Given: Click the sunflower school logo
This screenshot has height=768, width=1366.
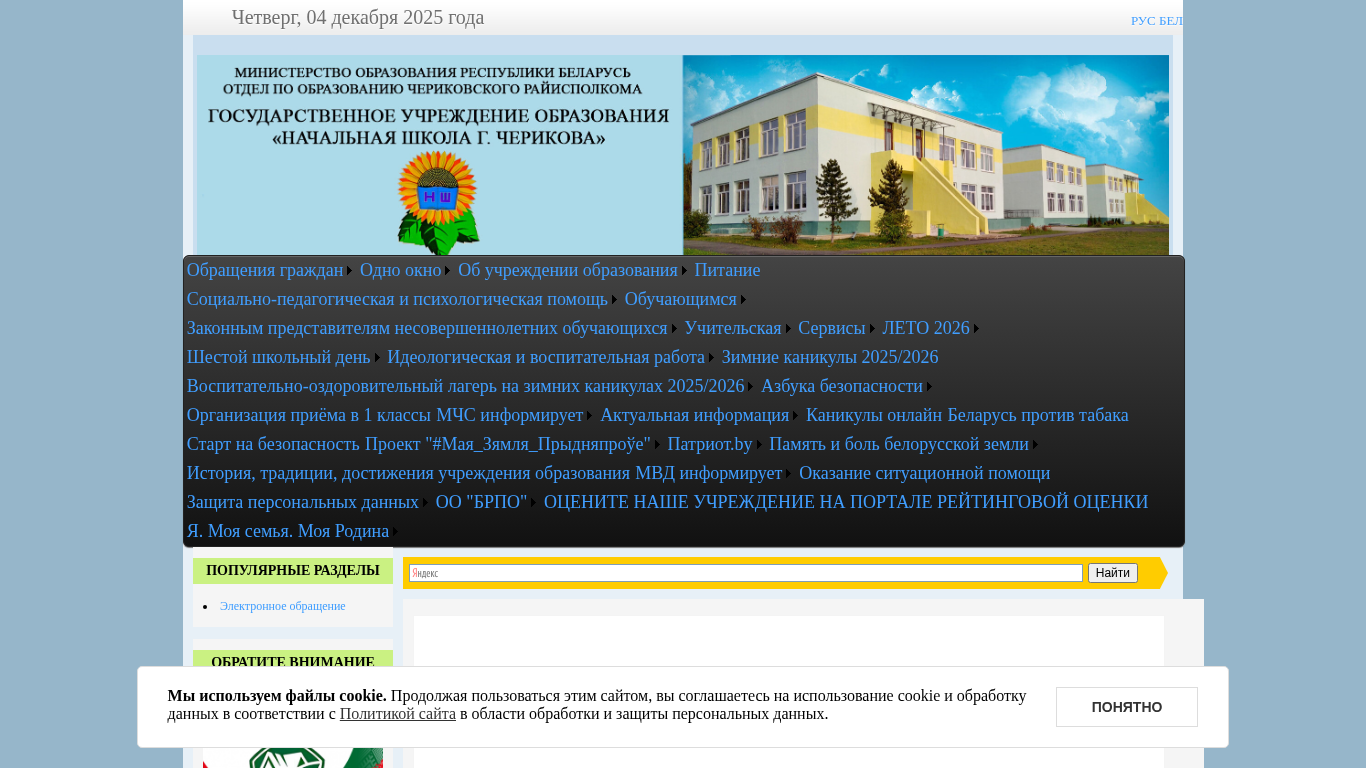Looking at the screenshot, I should pyautogui.click(x=438, y=202).
